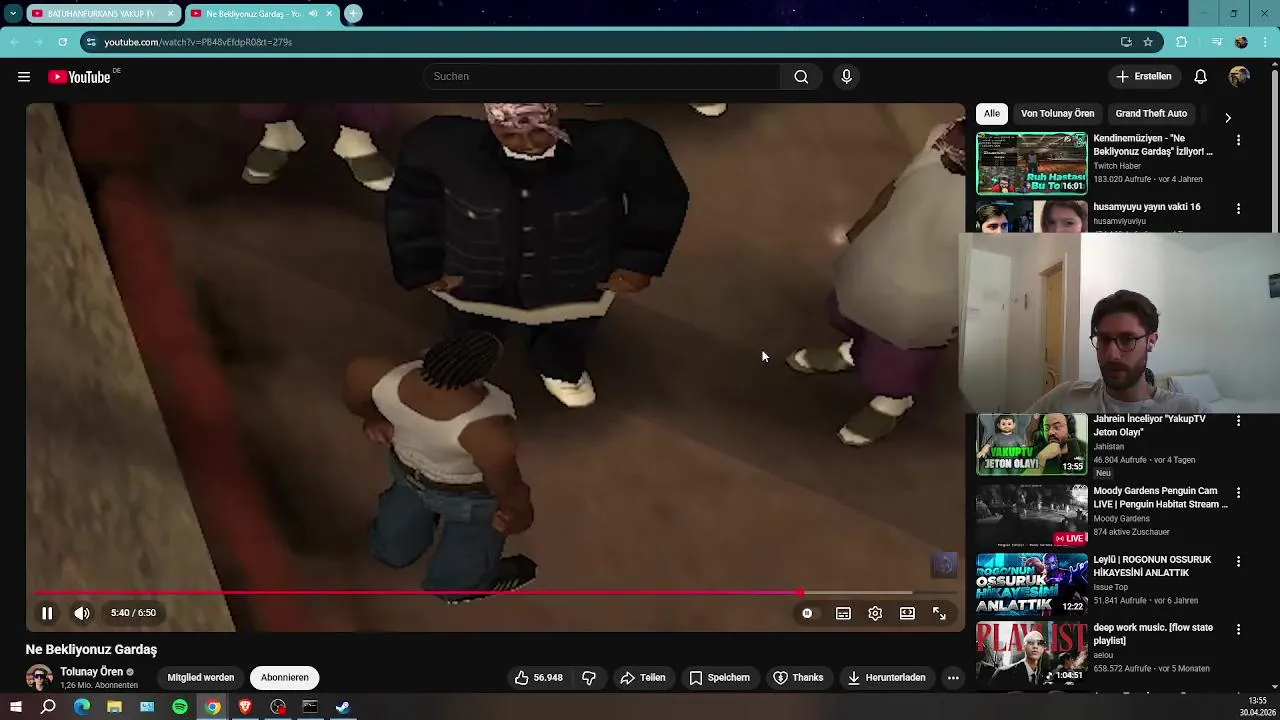The height and width of the screenshot is (720, 1280).
Task: Download the video with Herunterladen
Action: (886, 677)
